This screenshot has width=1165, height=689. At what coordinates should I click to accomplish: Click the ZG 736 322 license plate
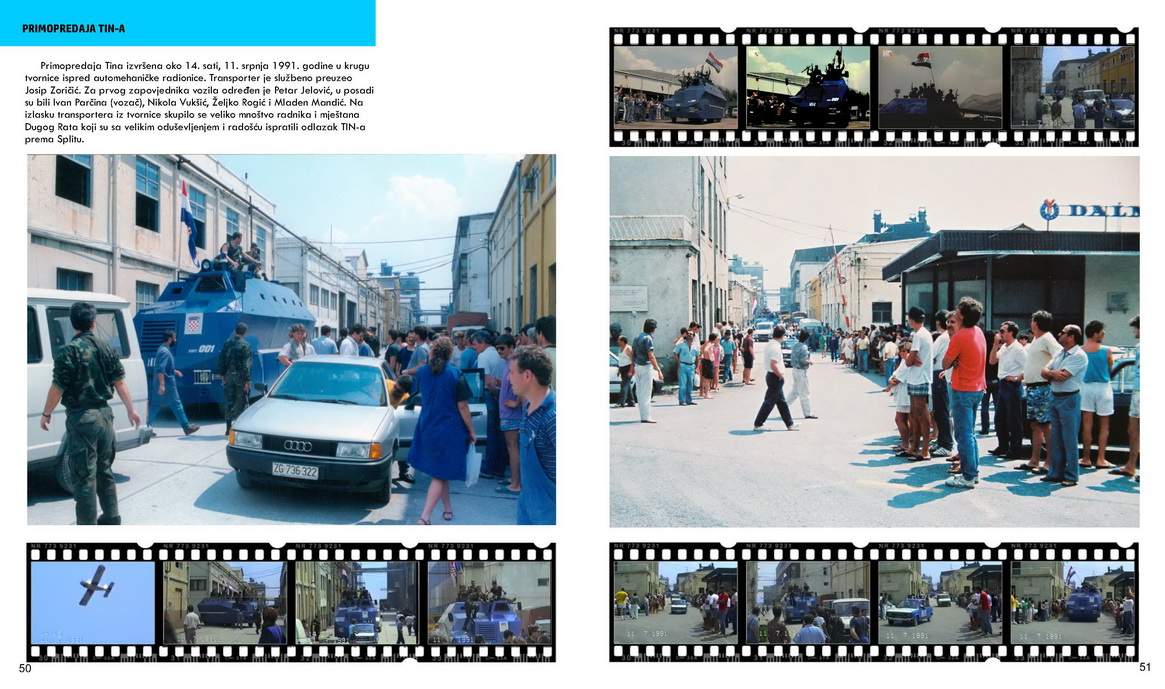click(x=294, y=470)
